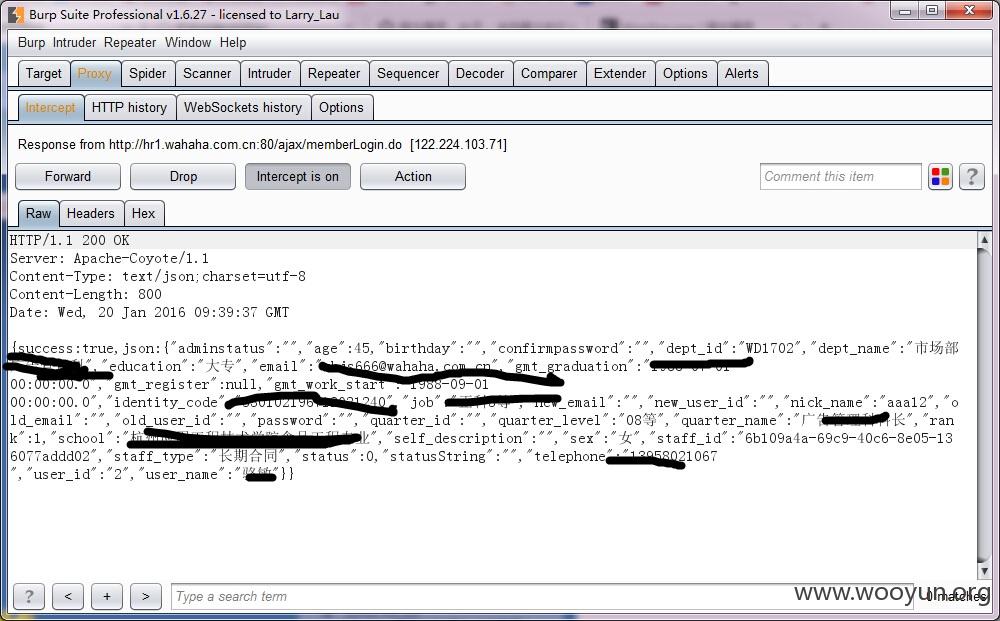1000x621 pixels.
Task: Select the Proxy Options sub-tab
Action: point(342,107)
